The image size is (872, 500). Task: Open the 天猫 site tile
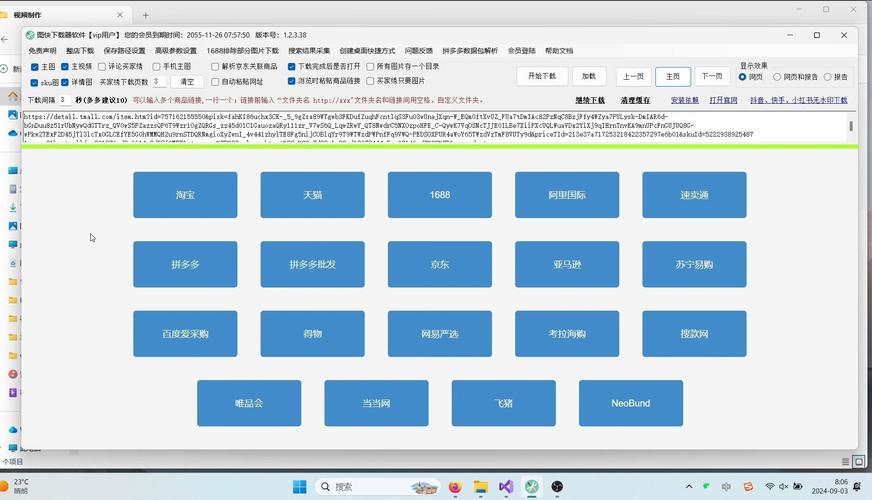(x=313, y=195)
